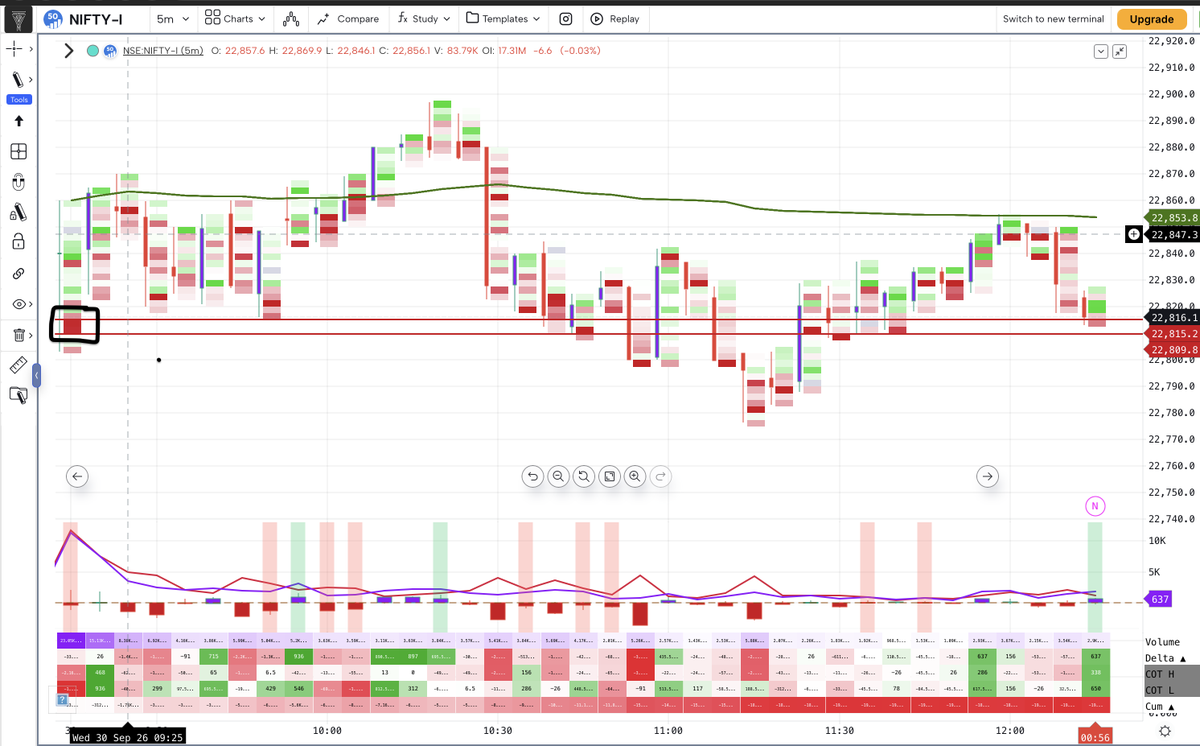Open chart settings gear icon
This screenshot has width=1200, height=746.
[1165, 732]
